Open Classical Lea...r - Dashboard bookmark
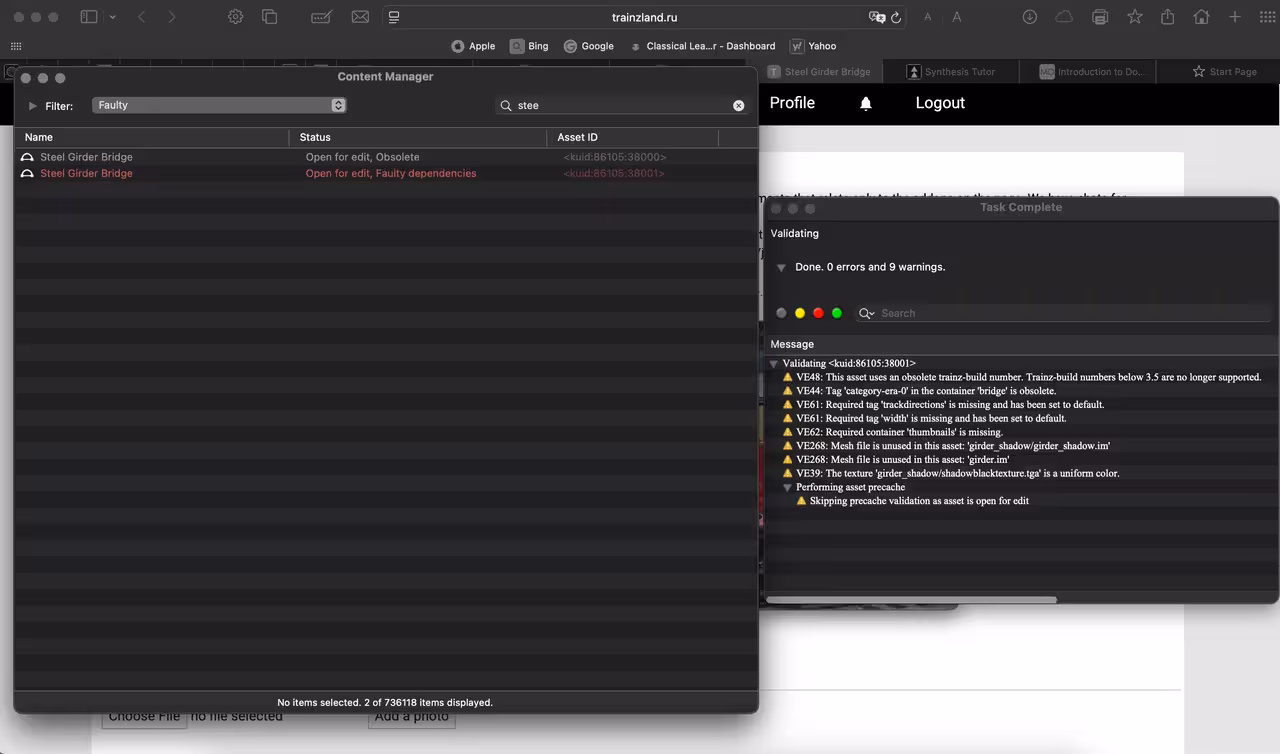The height and width of the screenshot is (754, 1280). click(702, 46)
